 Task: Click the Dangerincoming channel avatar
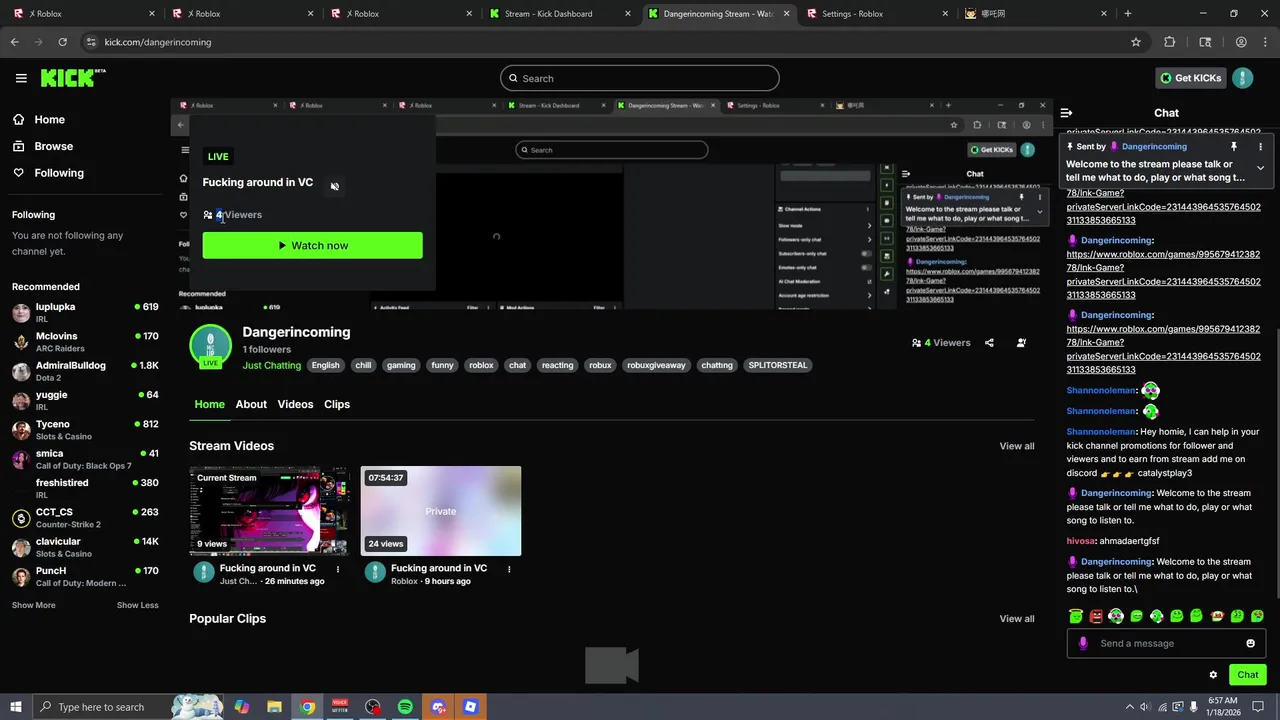coord(210,347)
